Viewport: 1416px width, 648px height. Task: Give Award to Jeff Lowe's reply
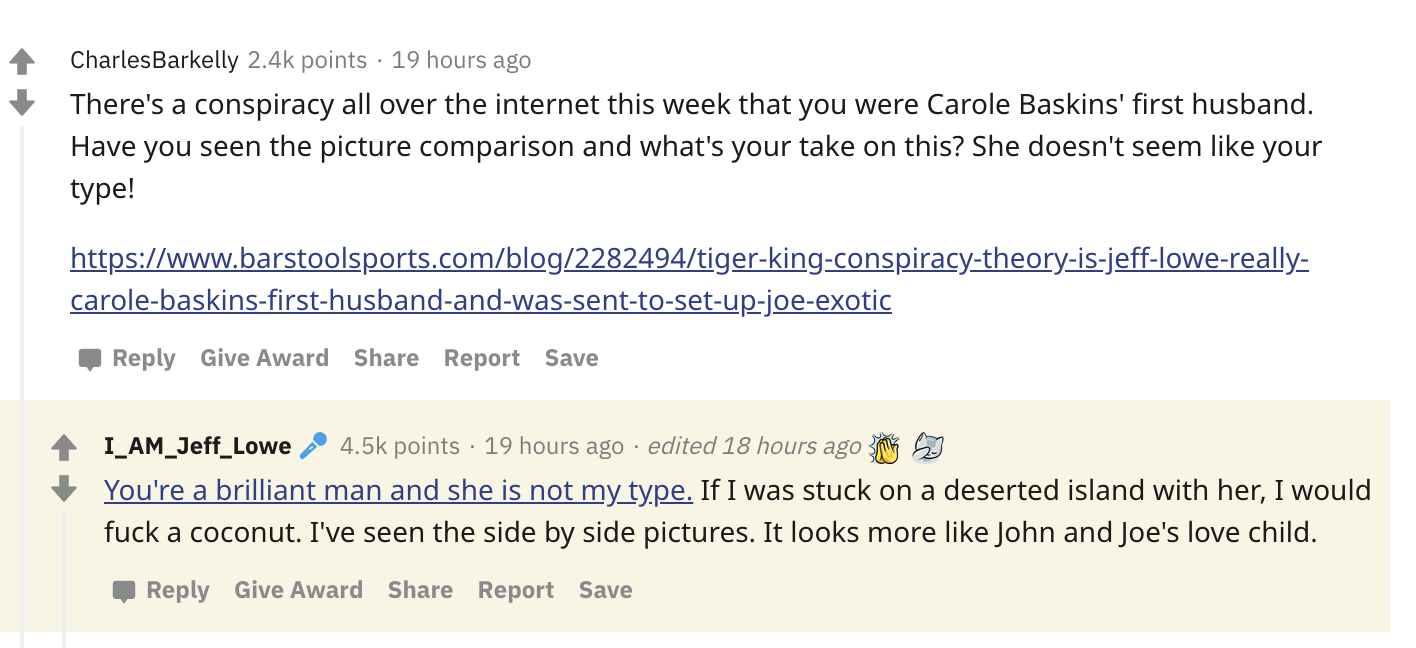(298, 590)
